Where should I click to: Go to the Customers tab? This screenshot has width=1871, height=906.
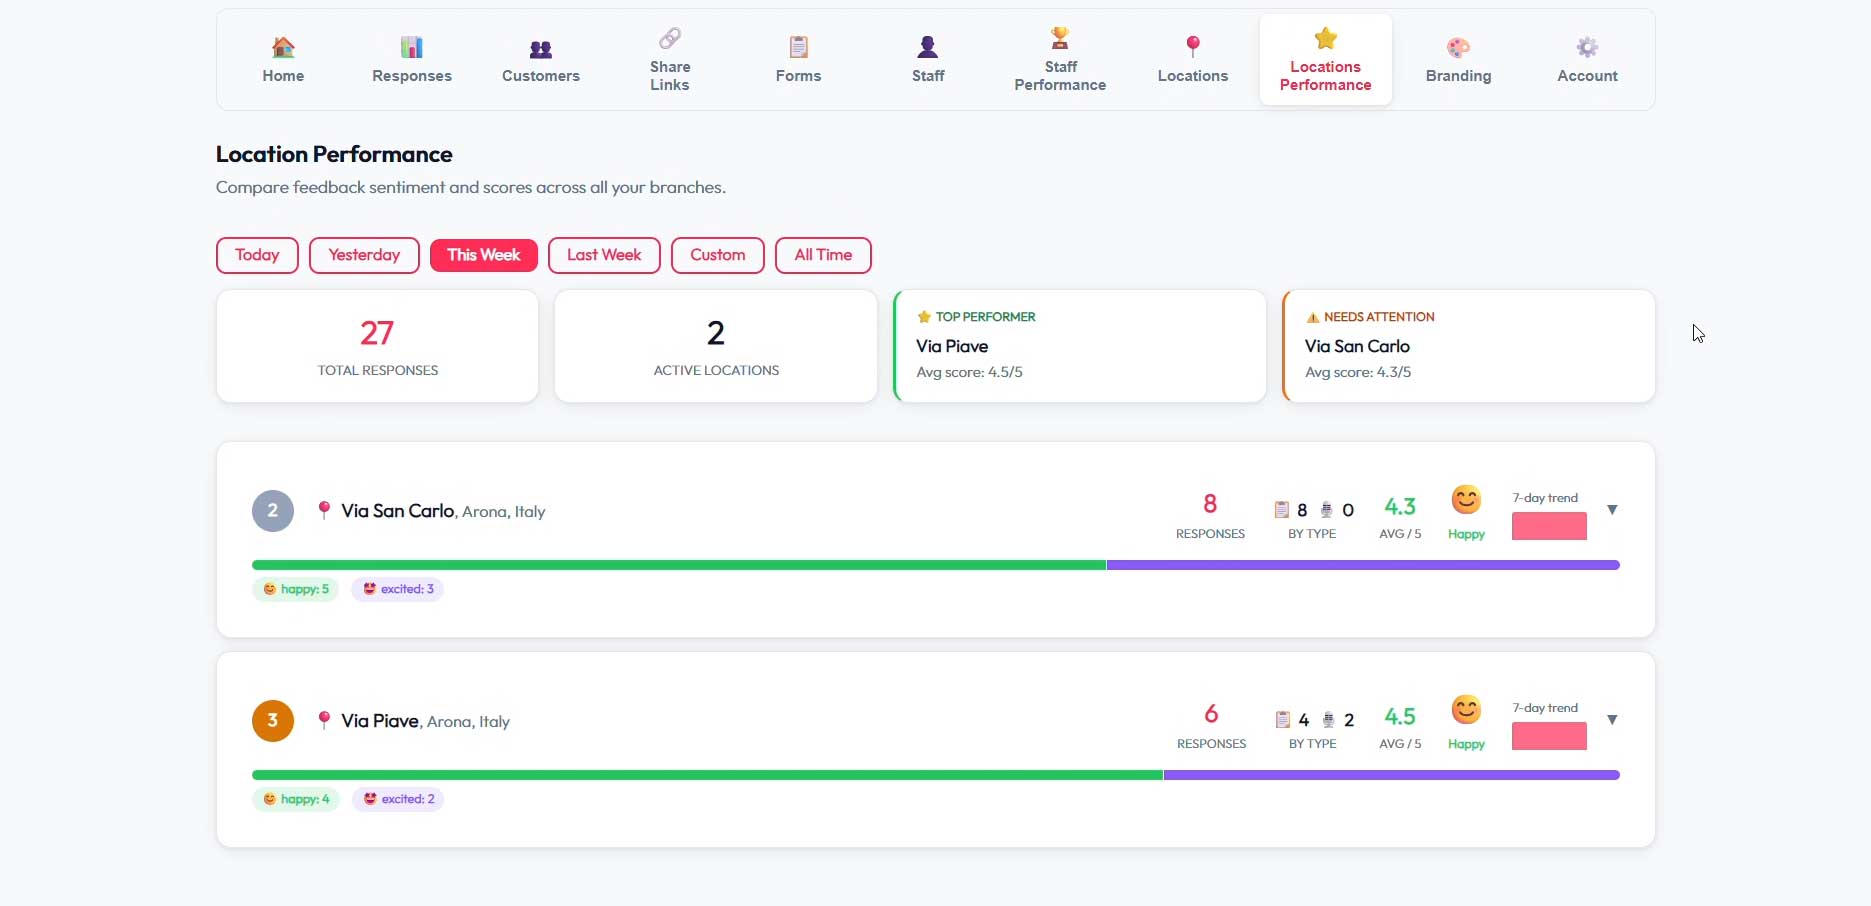coord(541,60)
